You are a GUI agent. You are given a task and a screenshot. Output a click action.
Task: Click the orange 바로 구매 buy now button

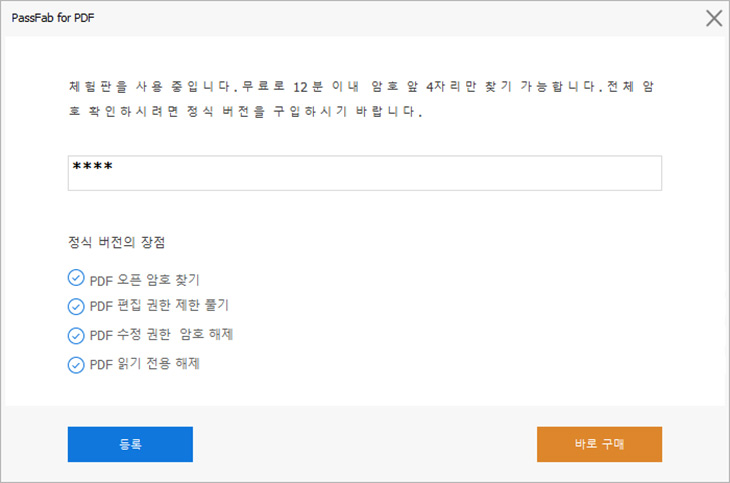[599, 444]
